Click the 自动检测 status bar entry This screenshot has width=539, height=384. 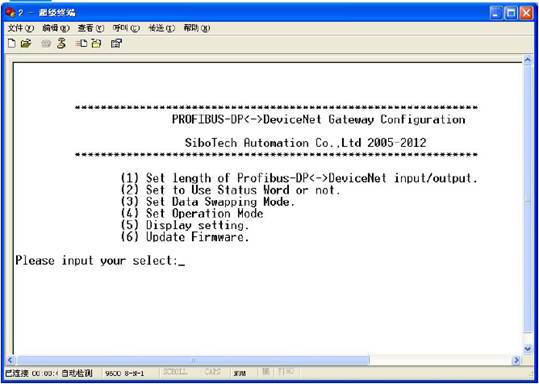(77, 373)
